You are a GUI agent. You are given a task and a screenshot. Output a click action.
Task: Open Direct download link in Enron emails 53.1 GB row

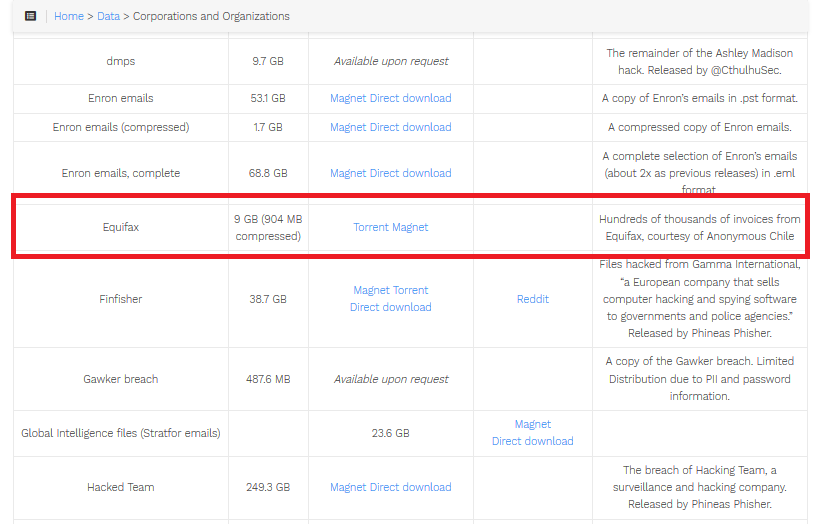[x=410, y=98]
